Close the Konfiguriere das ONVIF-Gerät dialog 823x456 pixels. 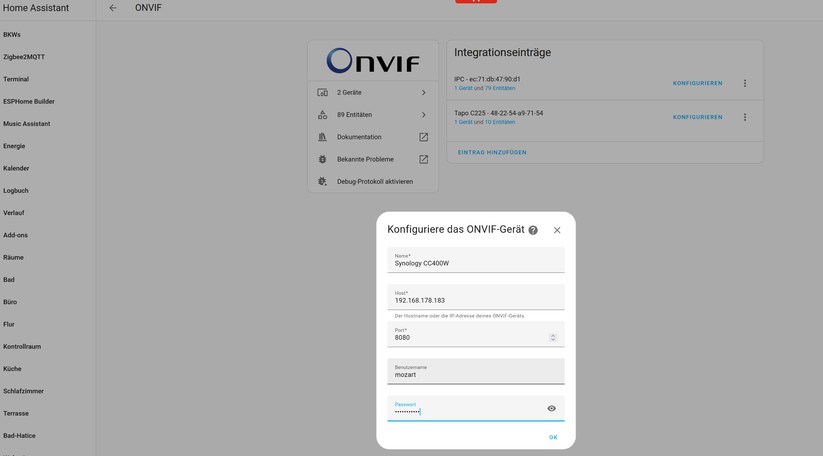[557, 230]
